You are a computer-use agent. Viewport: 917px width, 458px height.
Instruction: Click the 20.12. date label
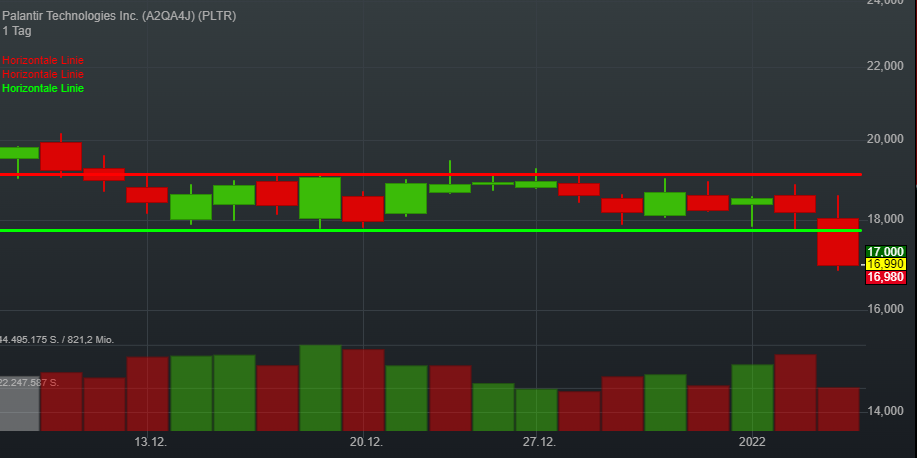[364, 442]
